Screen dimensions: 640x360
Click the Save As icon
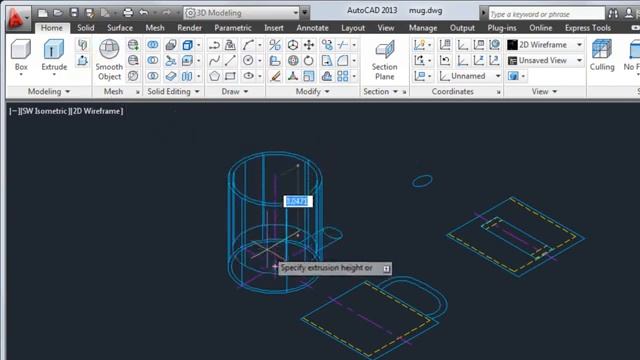(x=89, y=13)
